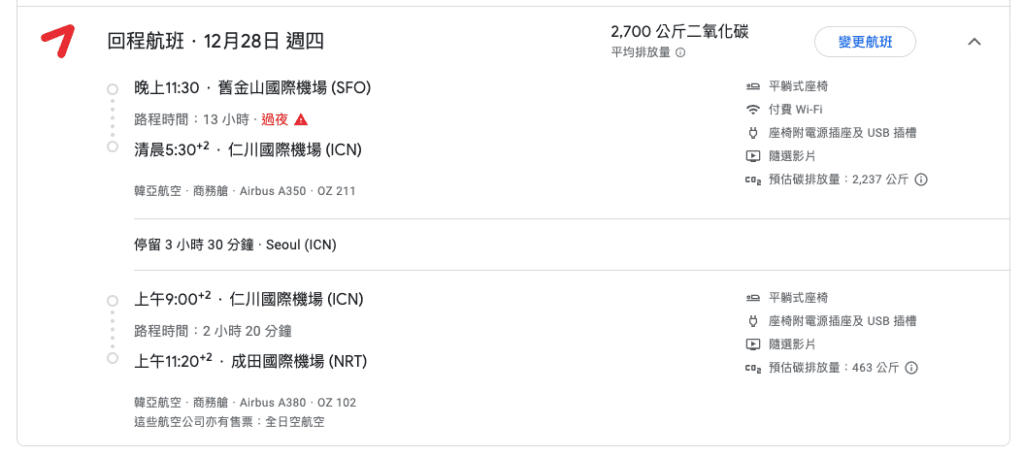1024x458 pixels.
Task: Click the 全日空航空 ticket seller text
Action: click(x=295, y=422)
